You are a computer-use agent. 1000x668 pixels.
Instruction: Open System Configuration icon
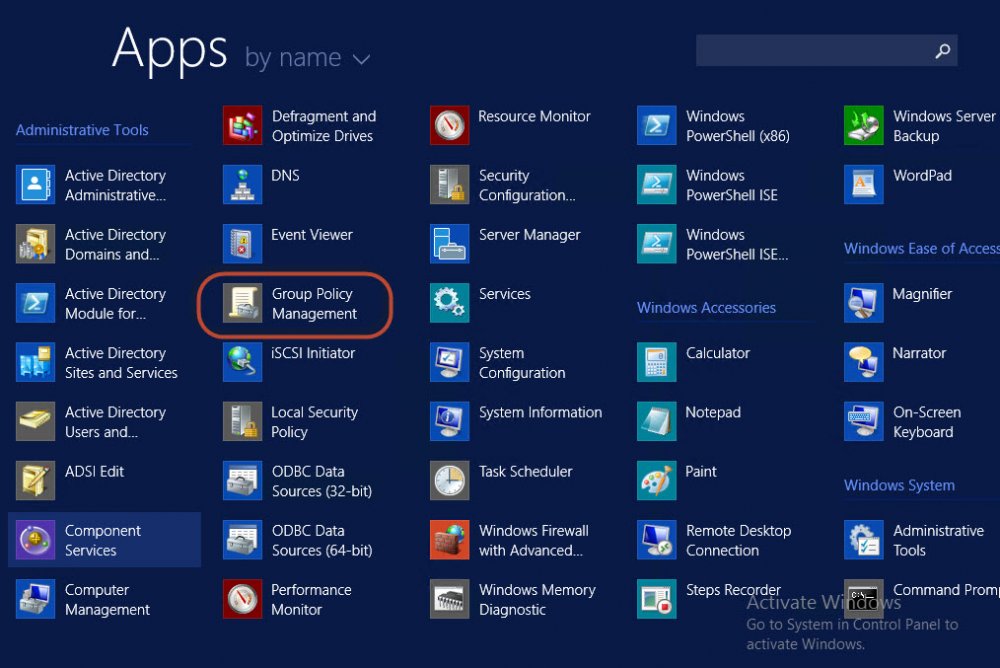(x=450, y=362)
